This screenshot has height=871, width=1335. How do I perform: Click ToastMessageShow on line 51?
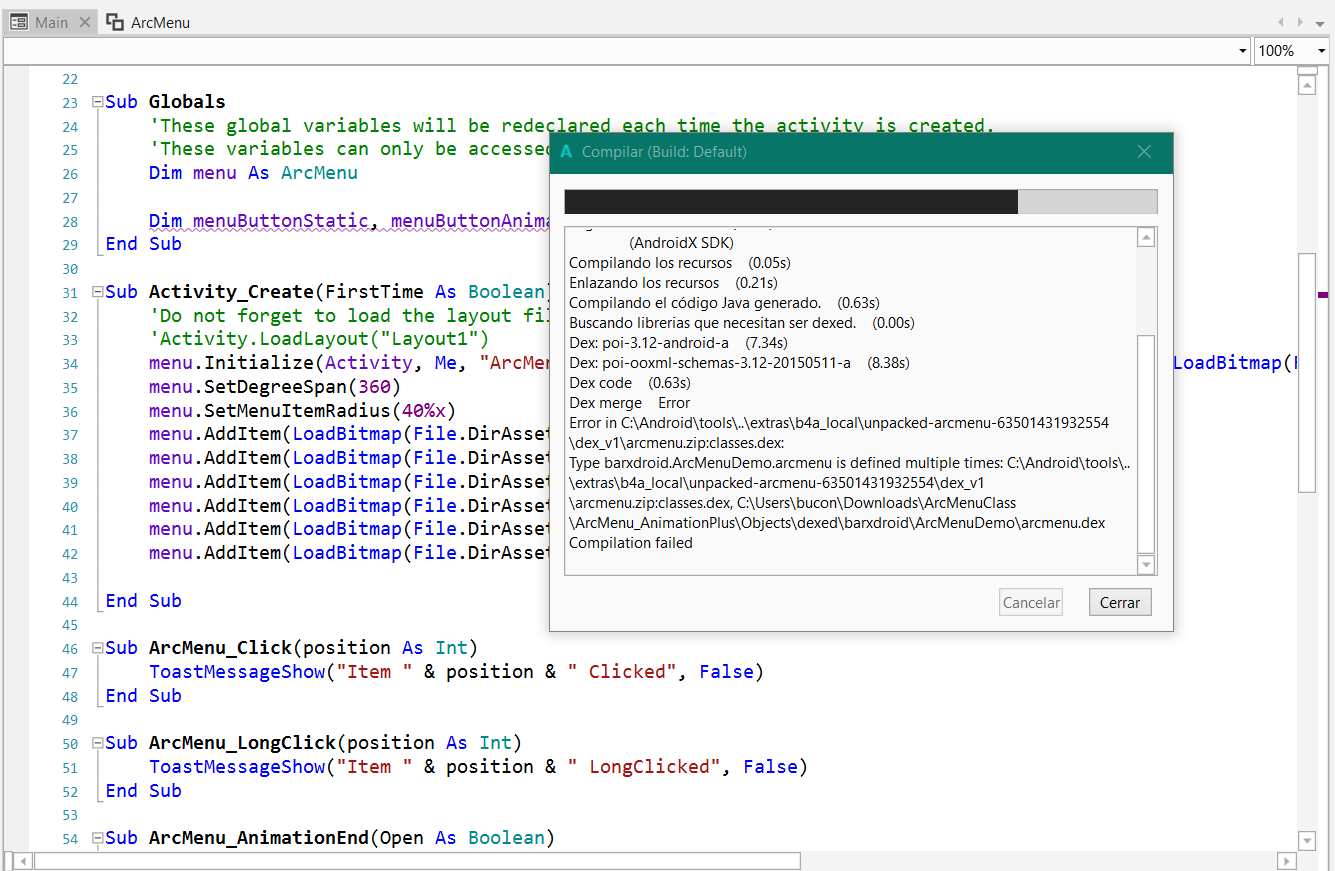(238, 767)
